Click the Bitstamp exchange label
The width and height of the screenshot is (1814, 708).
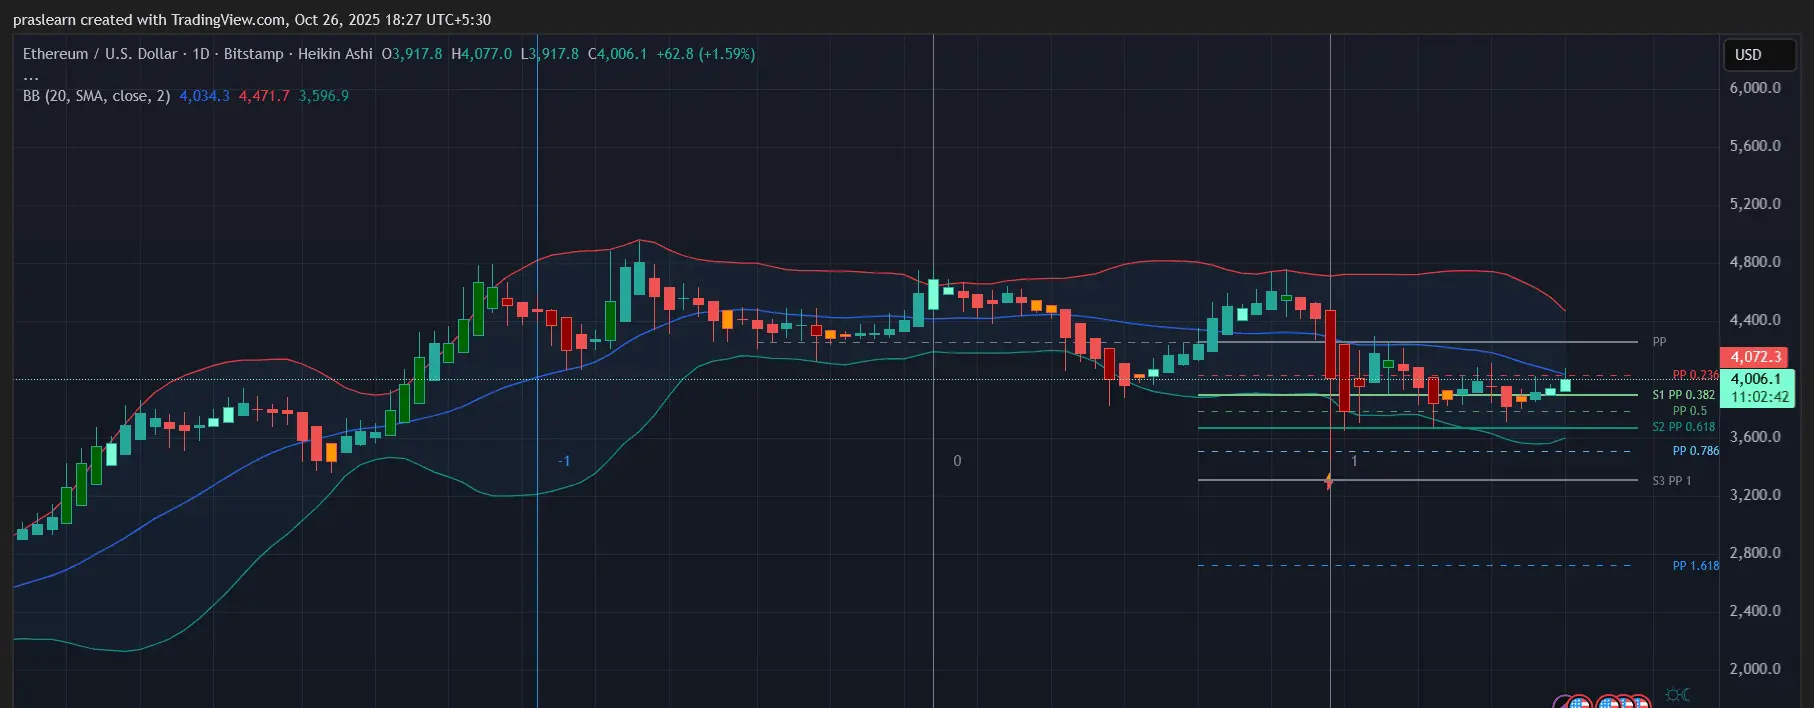[x=253, y=54]
